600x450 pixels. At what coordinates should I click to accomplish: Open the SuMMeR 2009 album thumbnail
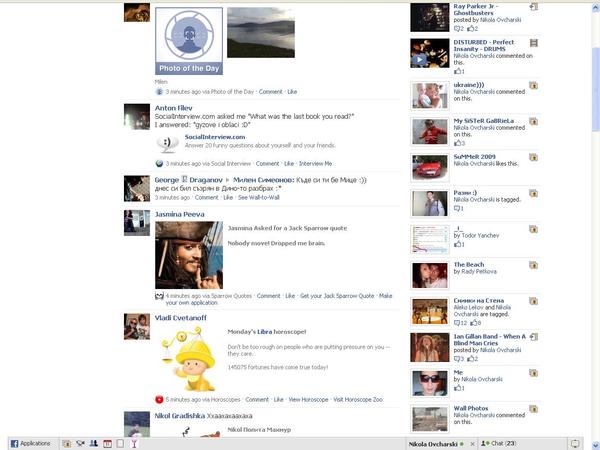[429, 168]
